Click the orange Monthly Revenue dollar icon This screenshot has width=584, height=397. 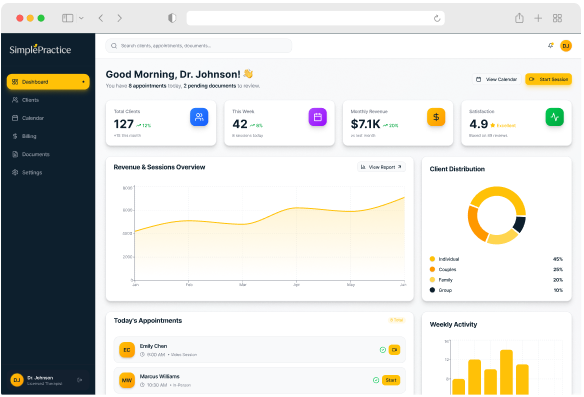[436, 117]
